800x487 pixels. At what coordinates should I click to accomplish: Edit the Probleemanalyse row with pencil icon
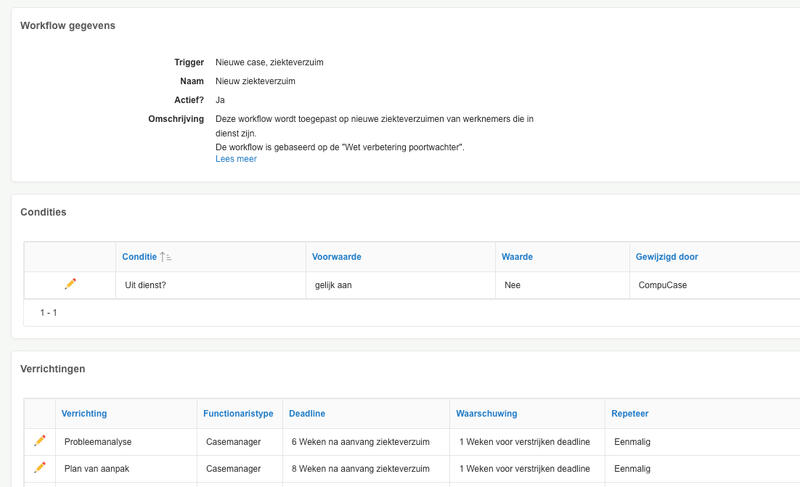40,441
